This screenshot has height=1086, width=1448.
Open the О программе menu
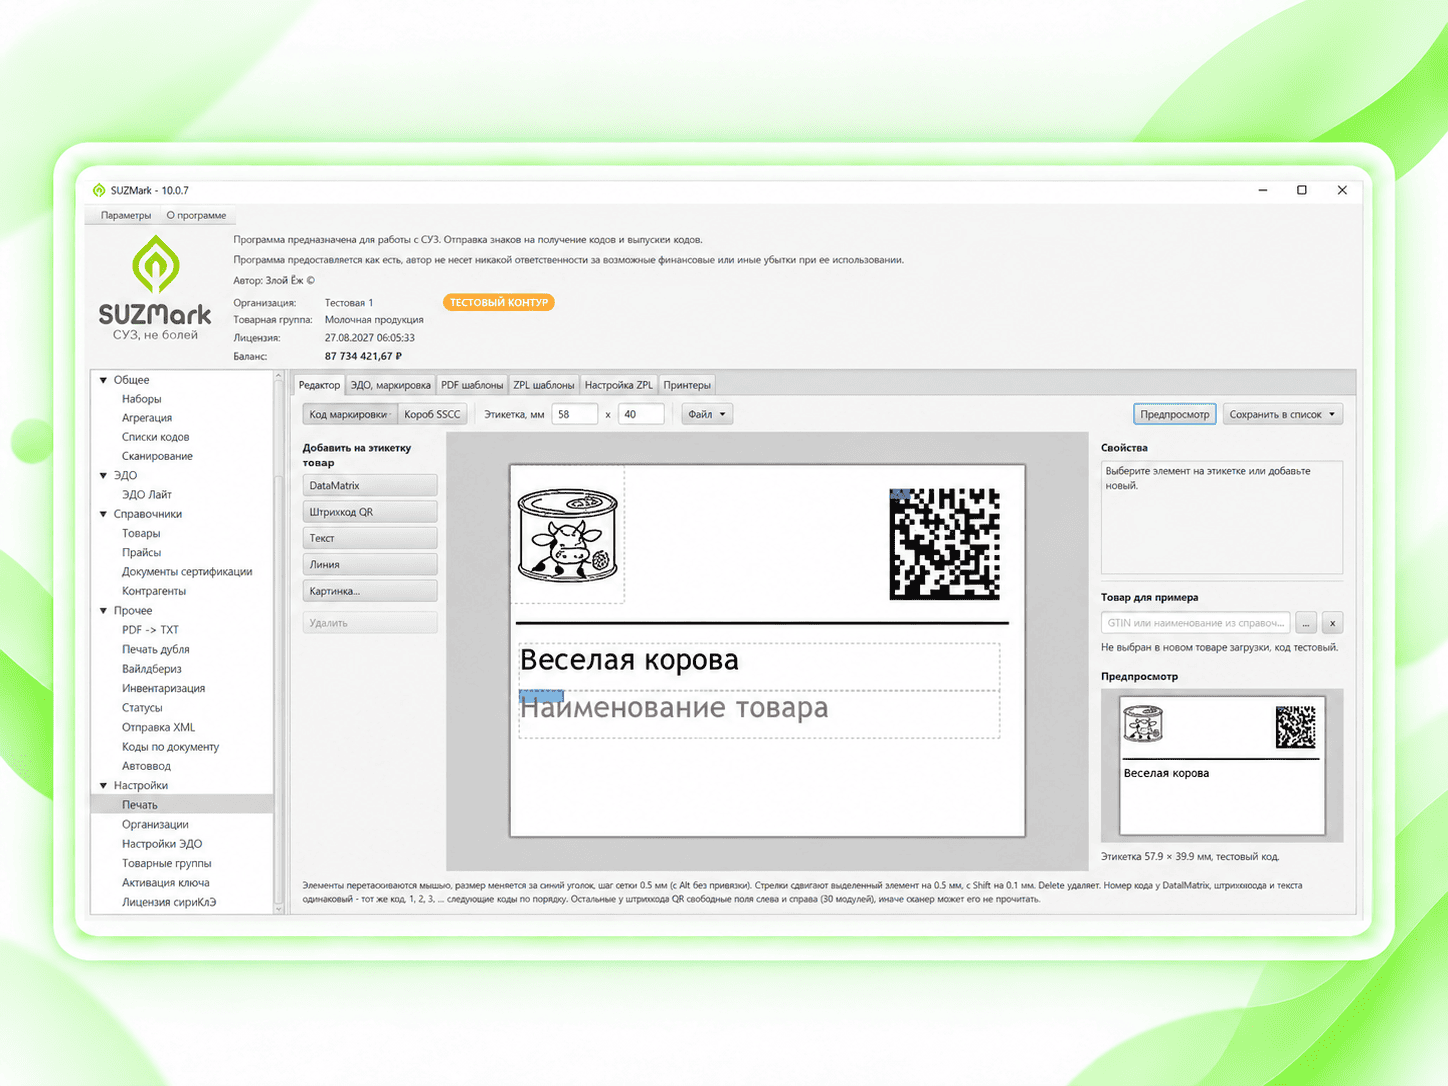coord(196,215)
